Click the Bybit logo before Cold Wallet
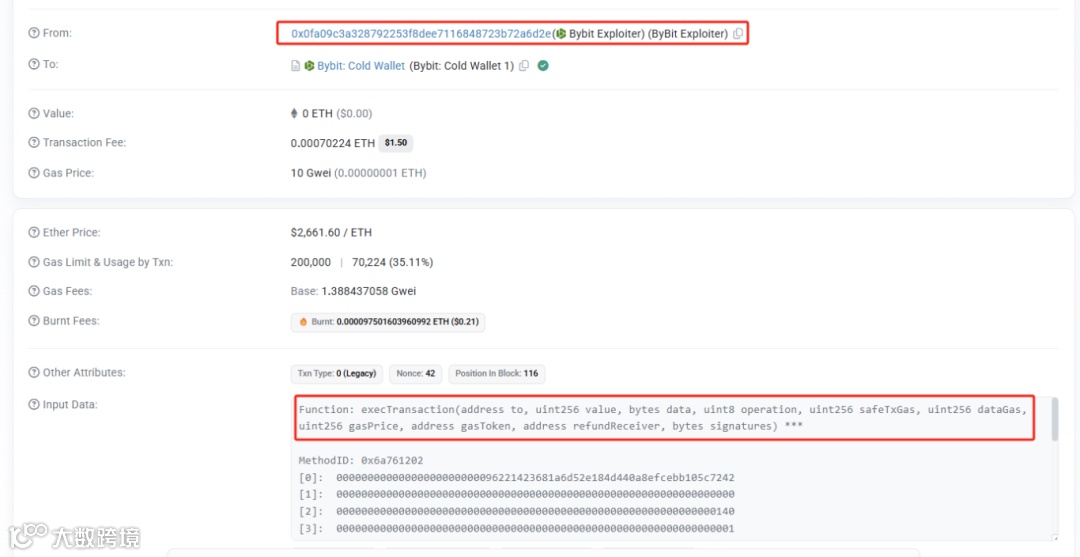The height and width of the screenshot is (557, 1080). click(309, 66)
